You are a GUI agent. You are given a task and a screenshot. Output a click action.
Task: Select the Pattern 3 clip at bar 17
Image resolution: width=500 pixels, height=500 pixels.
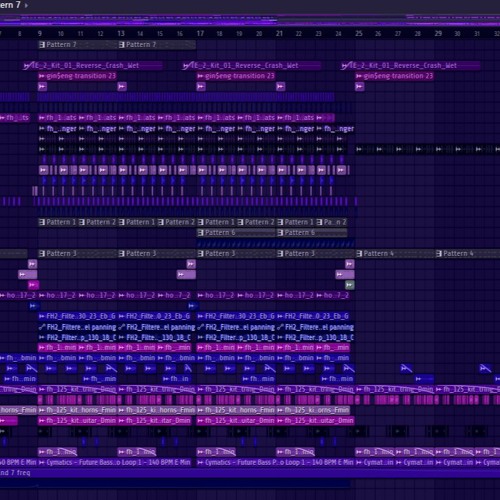tap(236, 254)
